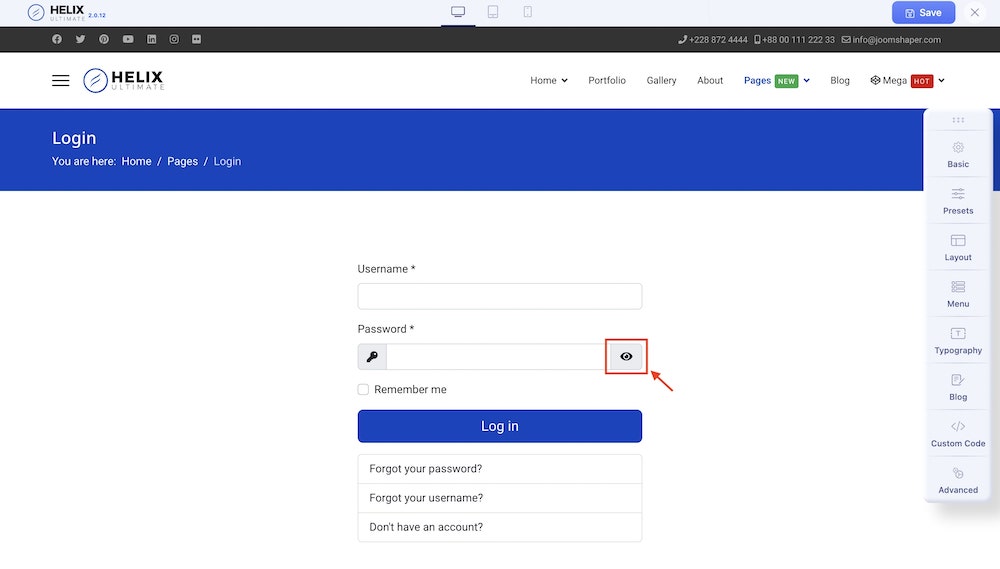Switch to tablet preview device icon
The height and width of the screenshot is (569, 1000).
click(493, 12)
